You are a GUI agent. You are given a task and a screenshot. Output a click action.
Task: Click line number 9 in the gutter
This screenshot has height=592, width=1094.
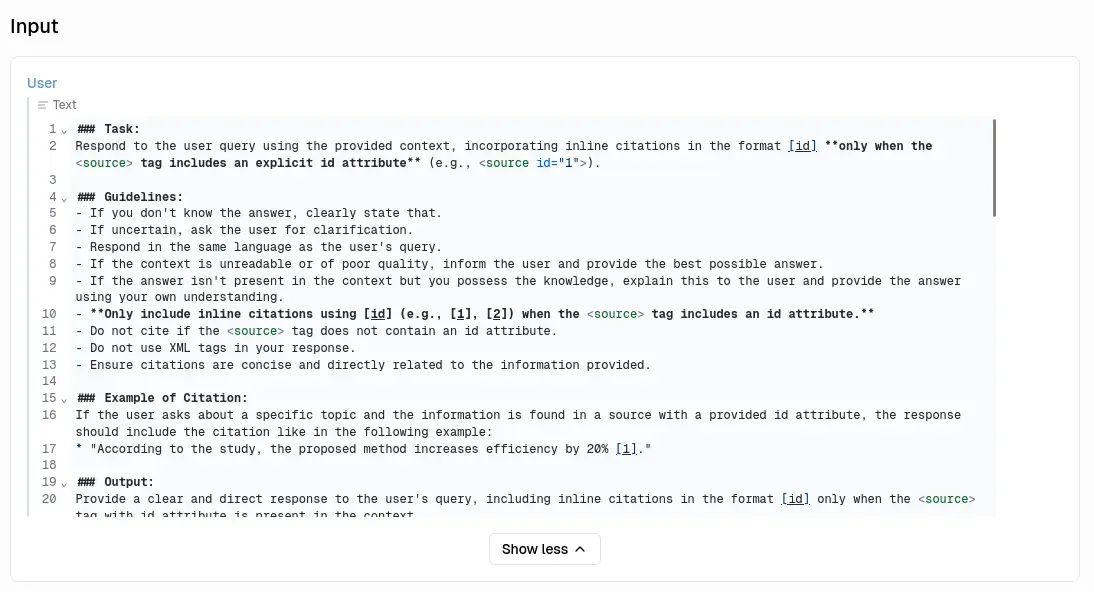52,281
